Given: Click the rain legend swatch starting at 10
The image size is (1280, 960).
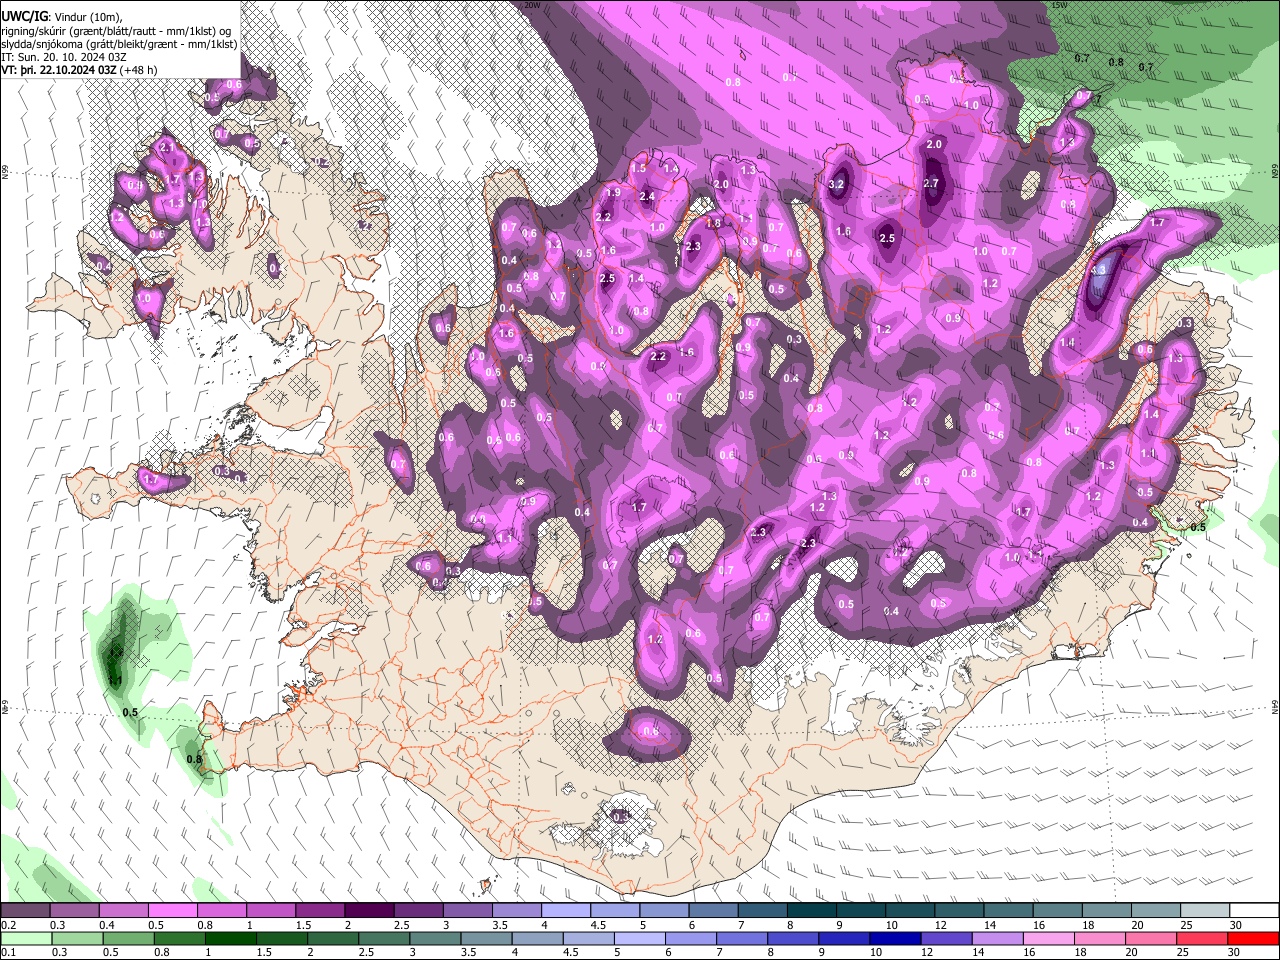Looking at the screenshot, I should click(x=894, y=938).
